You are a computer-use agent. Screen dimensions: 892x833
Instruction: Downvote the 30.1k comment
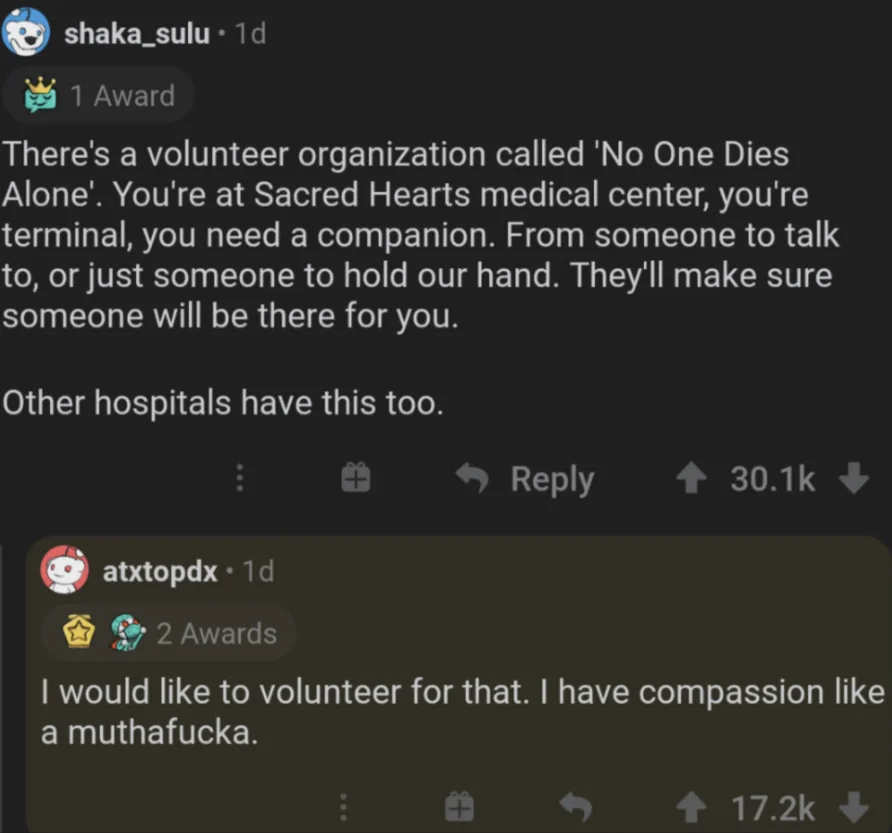pyautogui.click(x=853, y=480)
